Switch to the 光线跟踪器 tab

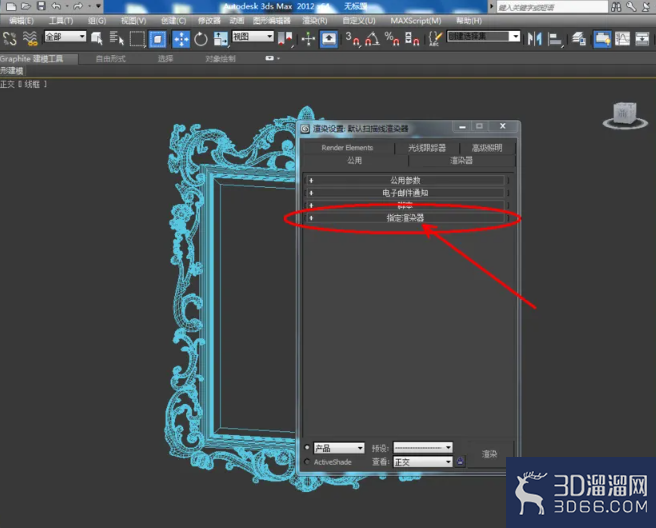pos(427,148)
